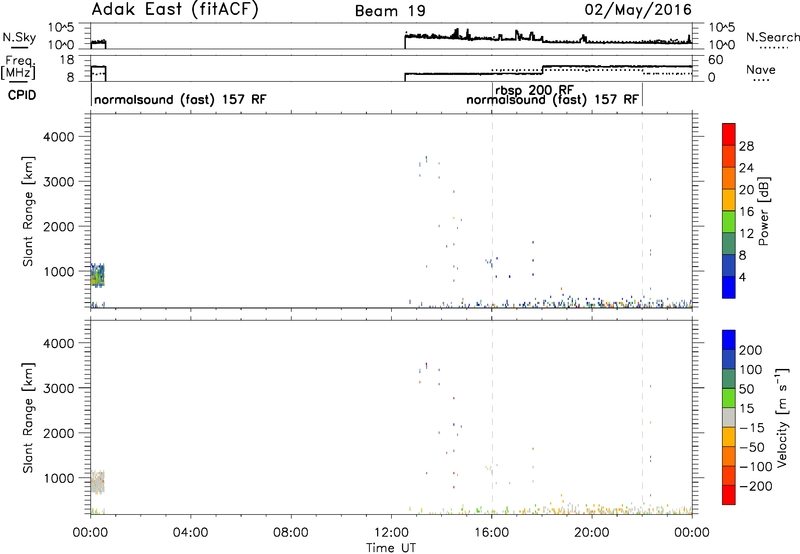Pick the yellow-orange segment of power colorbar
Image resolution: width=800 pixels, height=554 pixels.
point(729,200)
